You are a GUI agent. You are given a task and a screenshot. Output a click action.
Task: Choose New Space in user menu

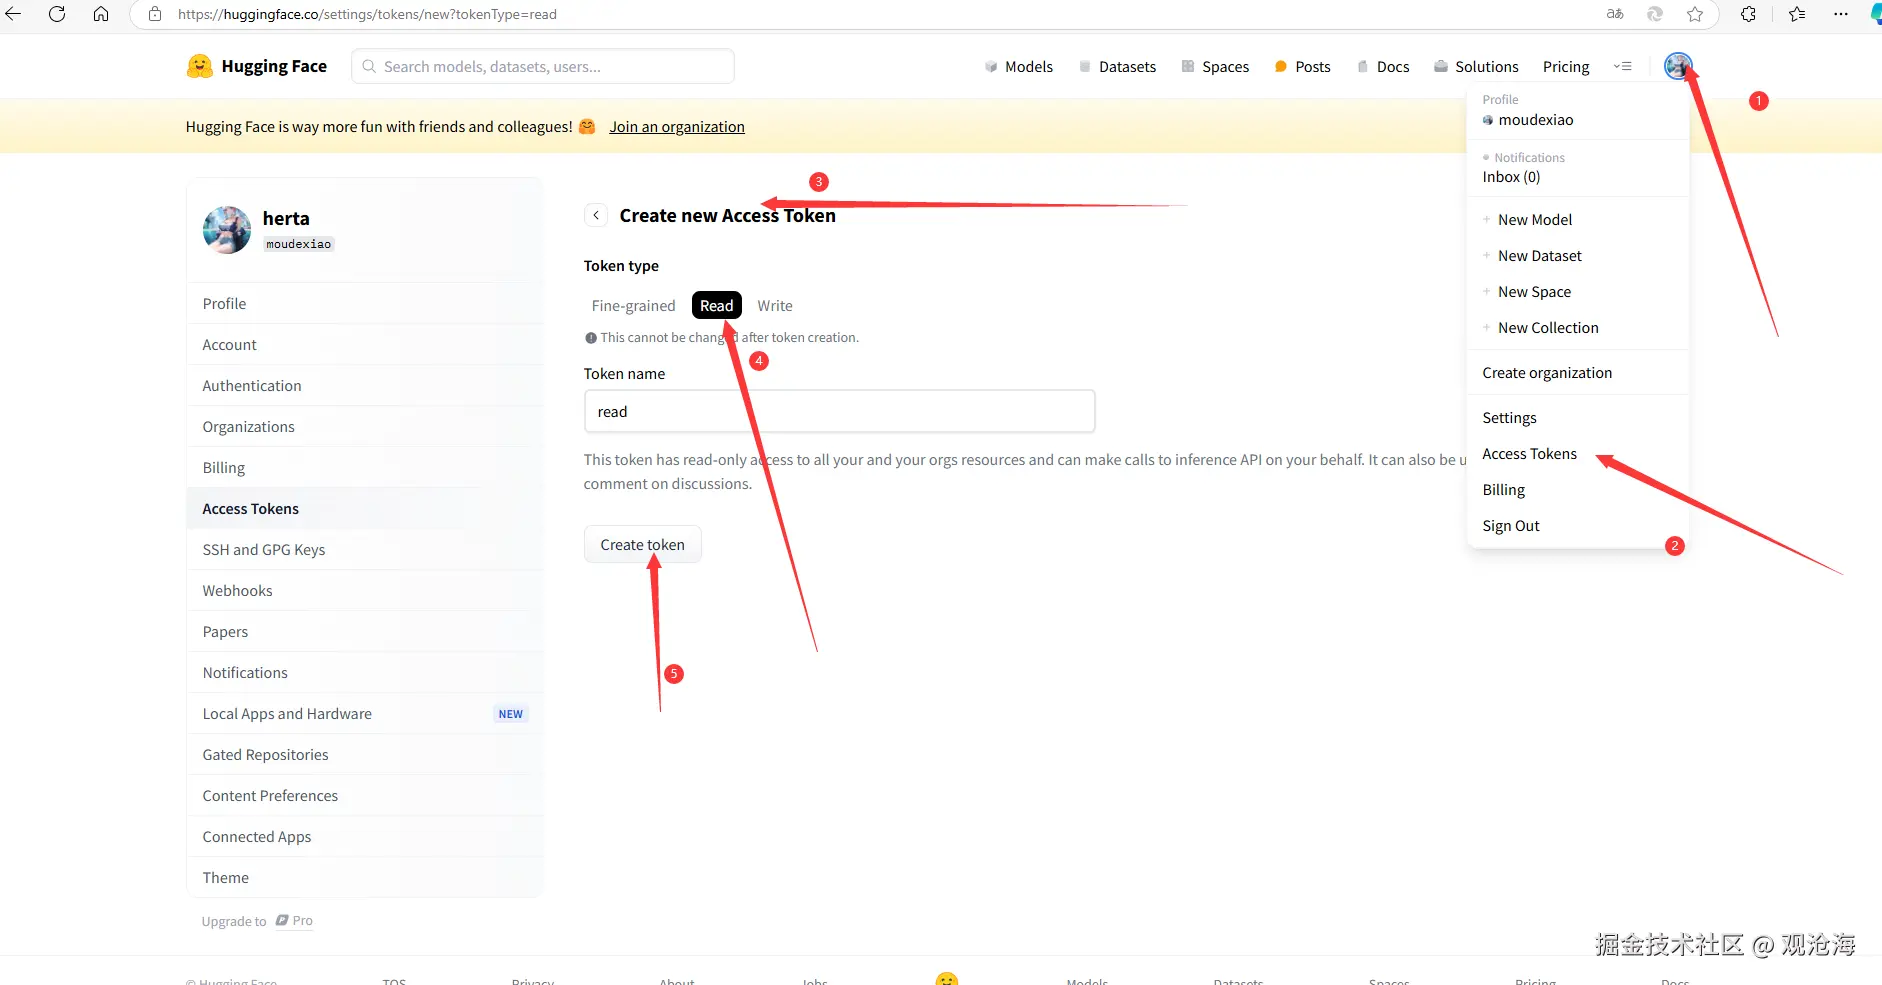pos(1577,292)
